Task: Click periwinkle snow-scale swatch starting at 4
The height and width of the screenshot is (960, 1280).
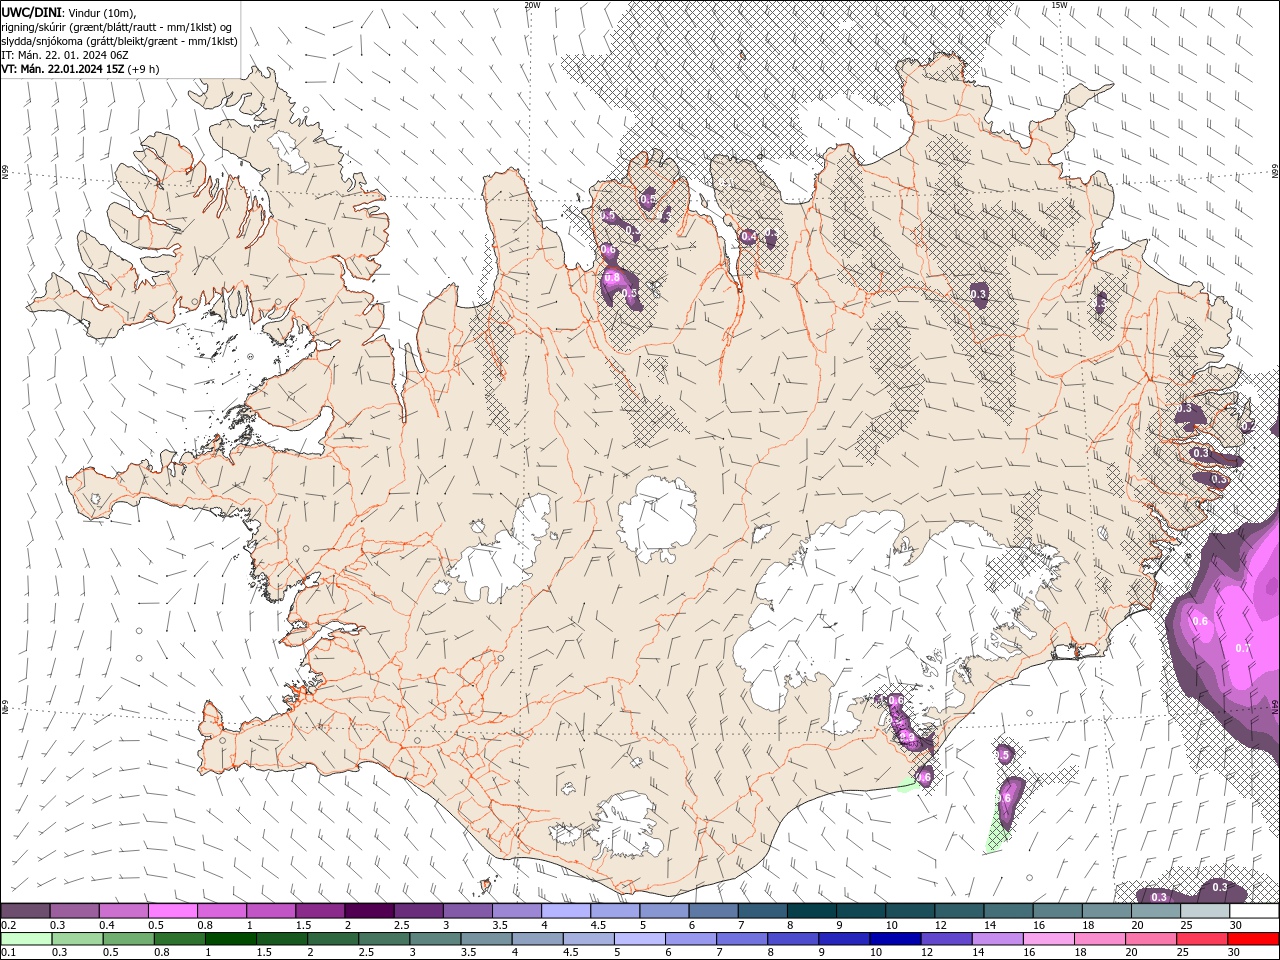Action: 565,911
